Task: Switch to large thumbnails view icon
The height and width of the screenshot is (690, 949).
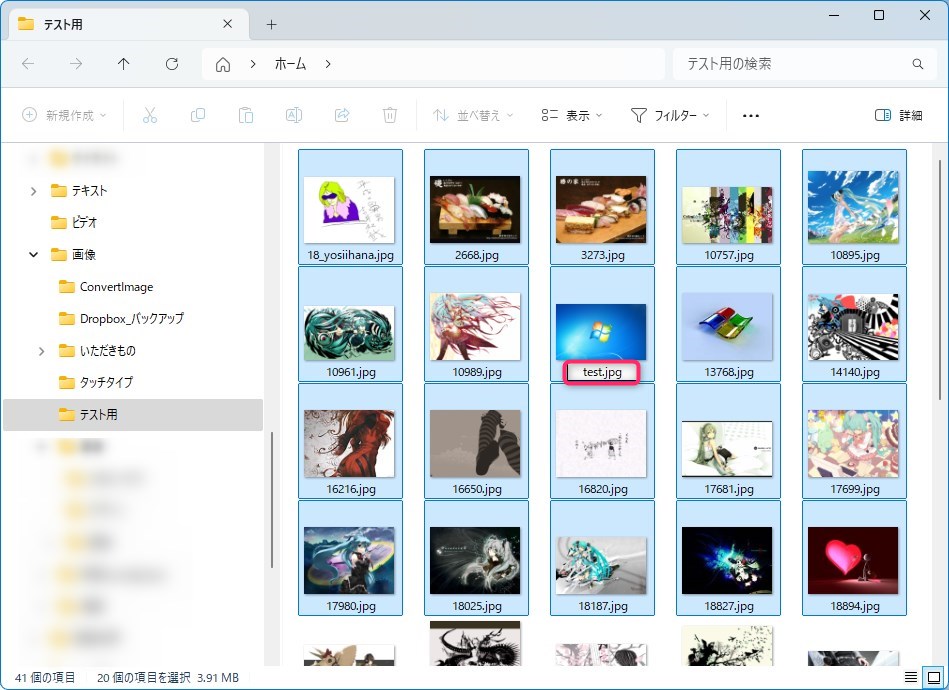Action: (932, 677)
